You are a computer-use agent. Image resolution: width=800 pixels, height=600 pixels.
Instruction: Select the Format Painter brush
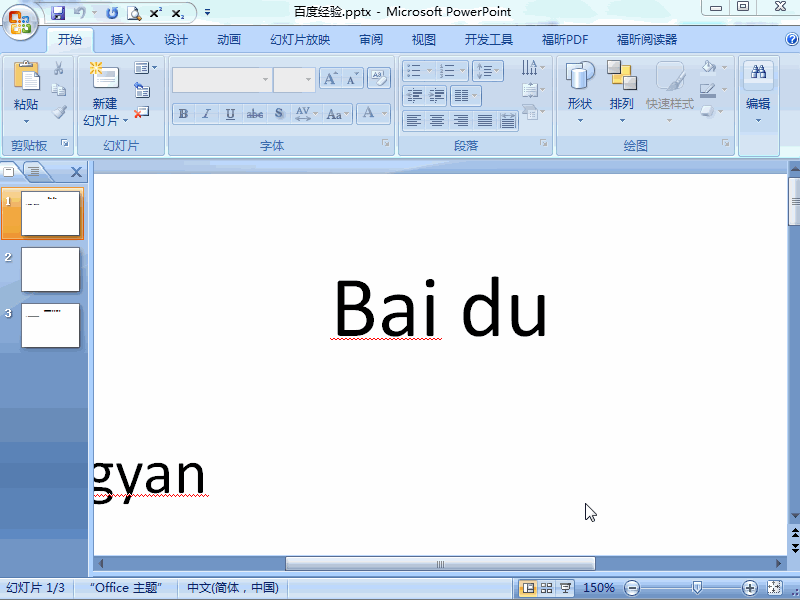[59, 112]
